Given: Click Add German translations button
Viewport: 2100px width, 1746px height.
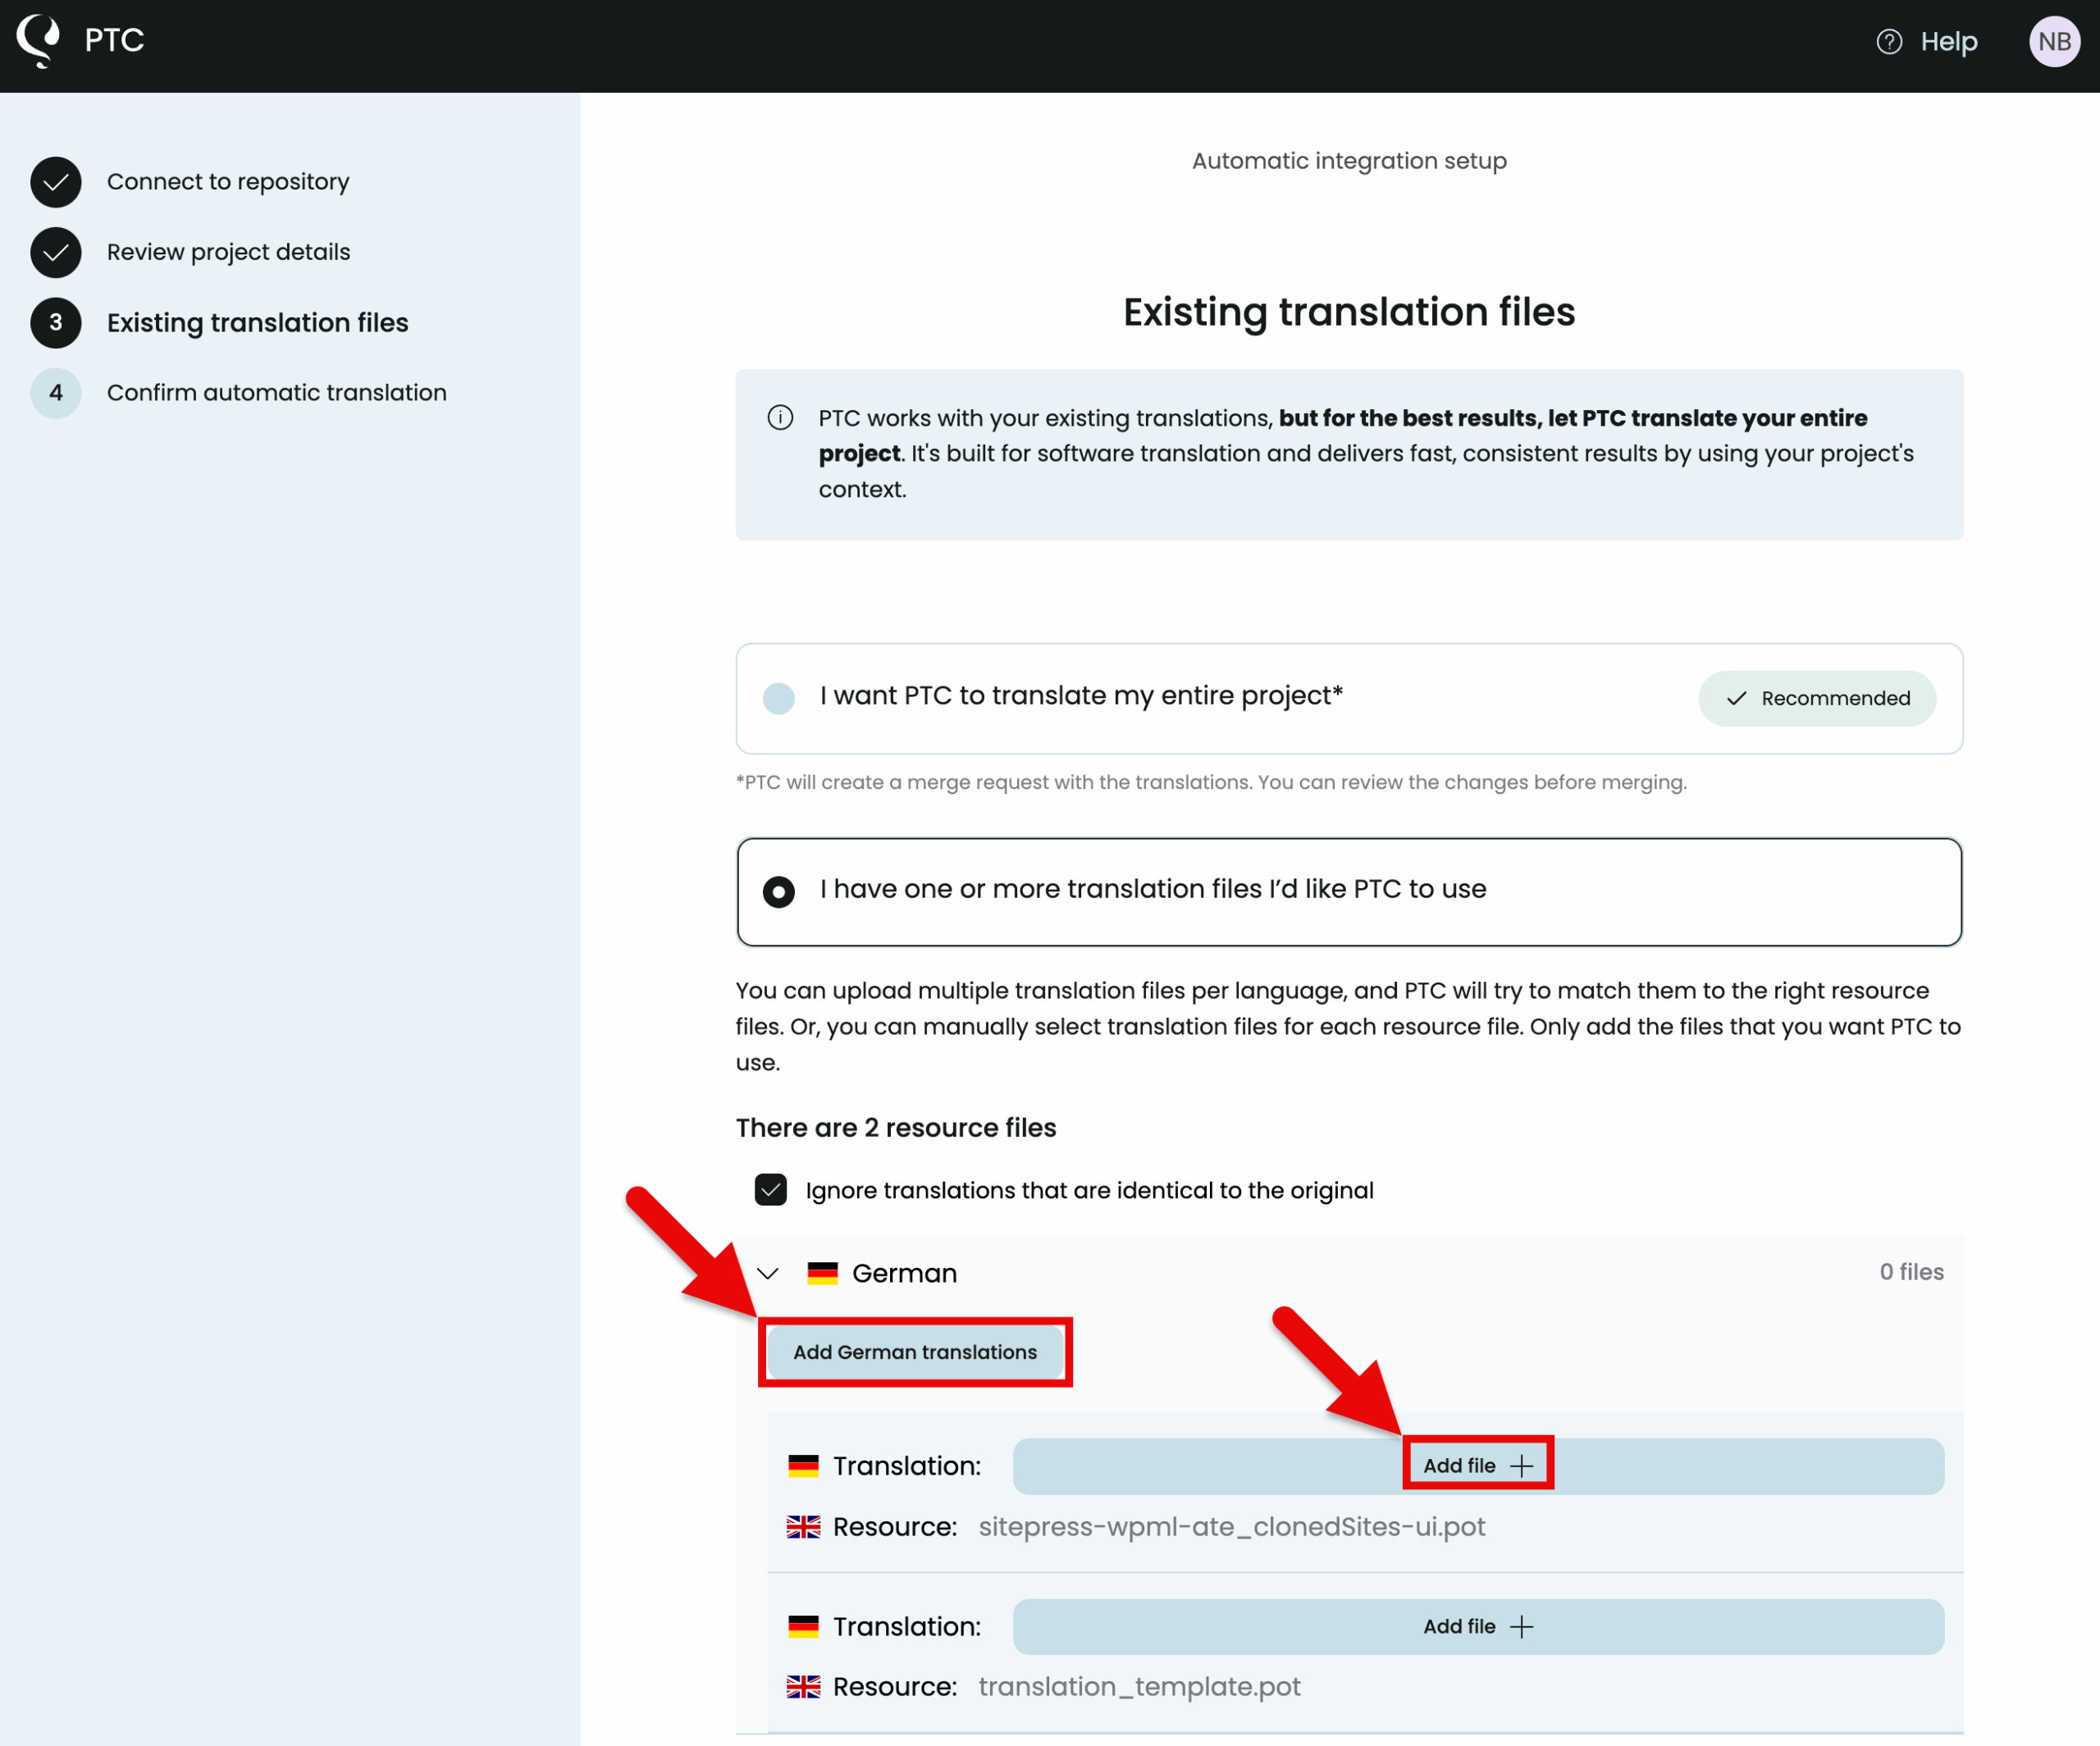Looking at the screenshot, I should (x=915, y=1352).
